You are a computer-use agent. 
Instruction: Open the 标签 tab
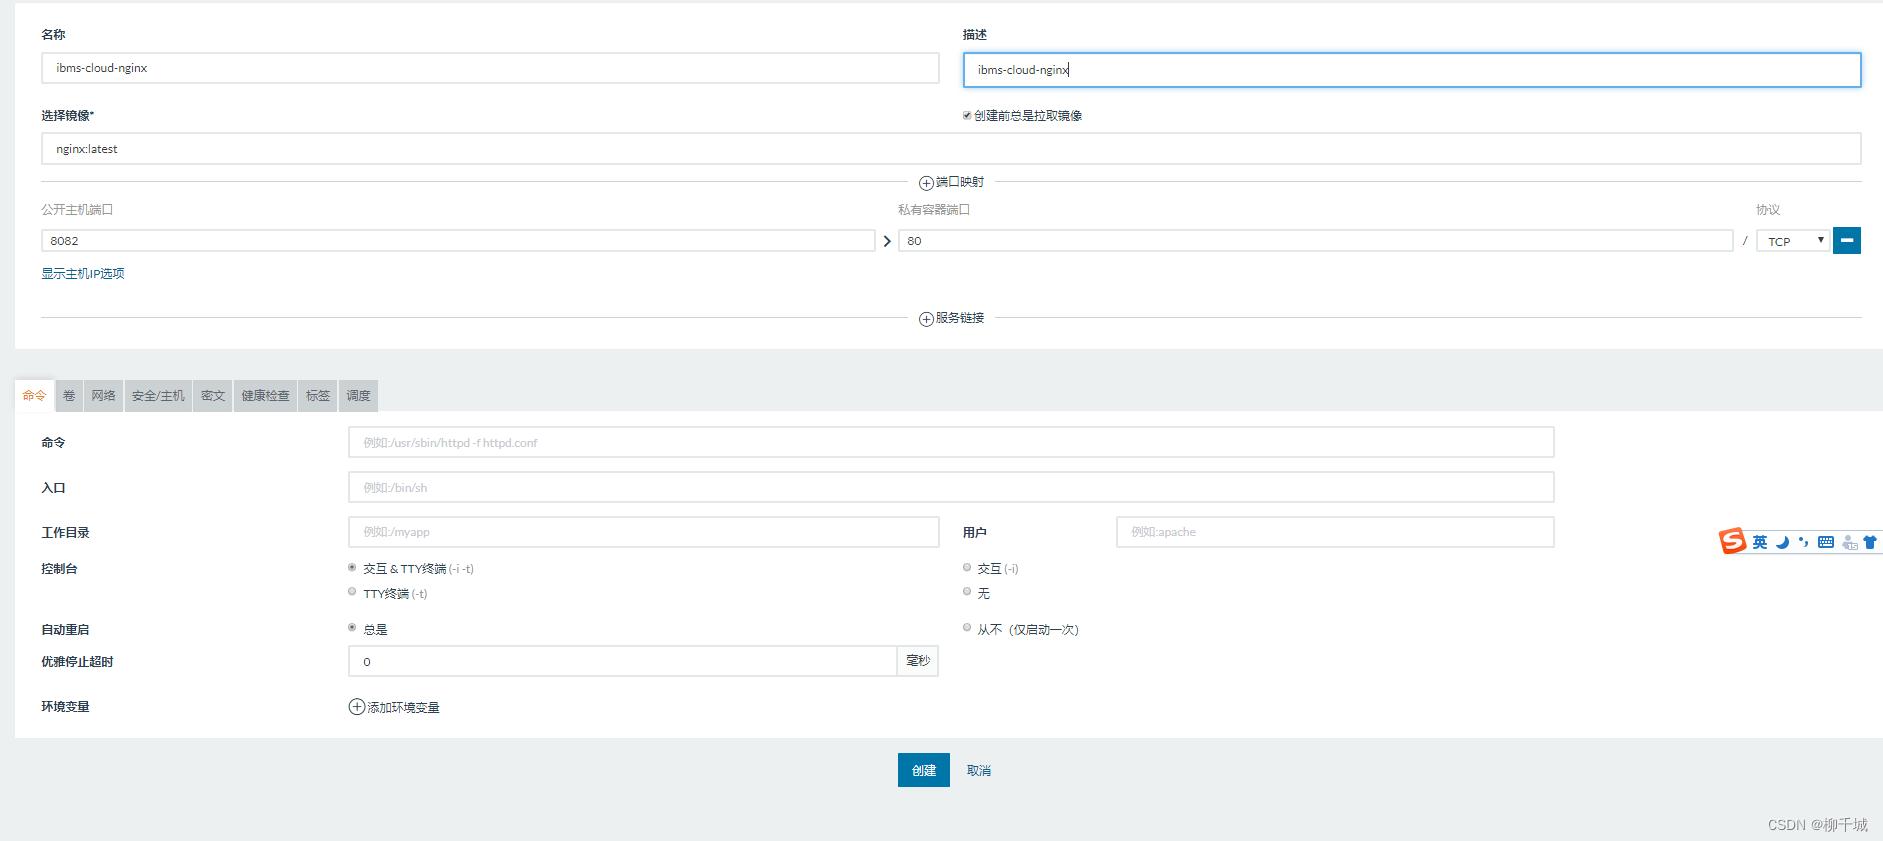click(x=318, y=396)
